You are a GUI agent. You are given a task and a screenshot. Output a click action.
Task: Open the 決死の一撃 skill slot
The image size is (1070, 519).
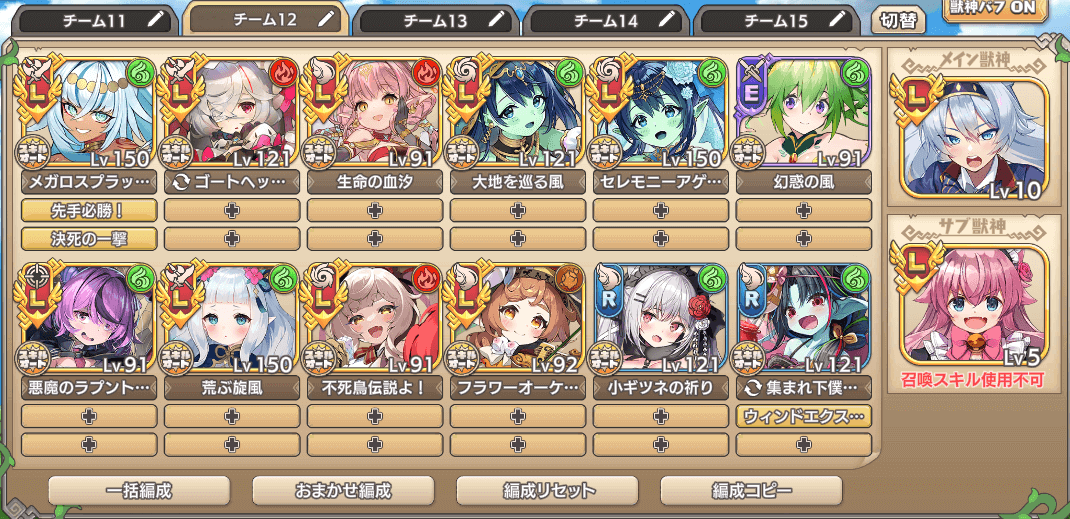point(89,239)
